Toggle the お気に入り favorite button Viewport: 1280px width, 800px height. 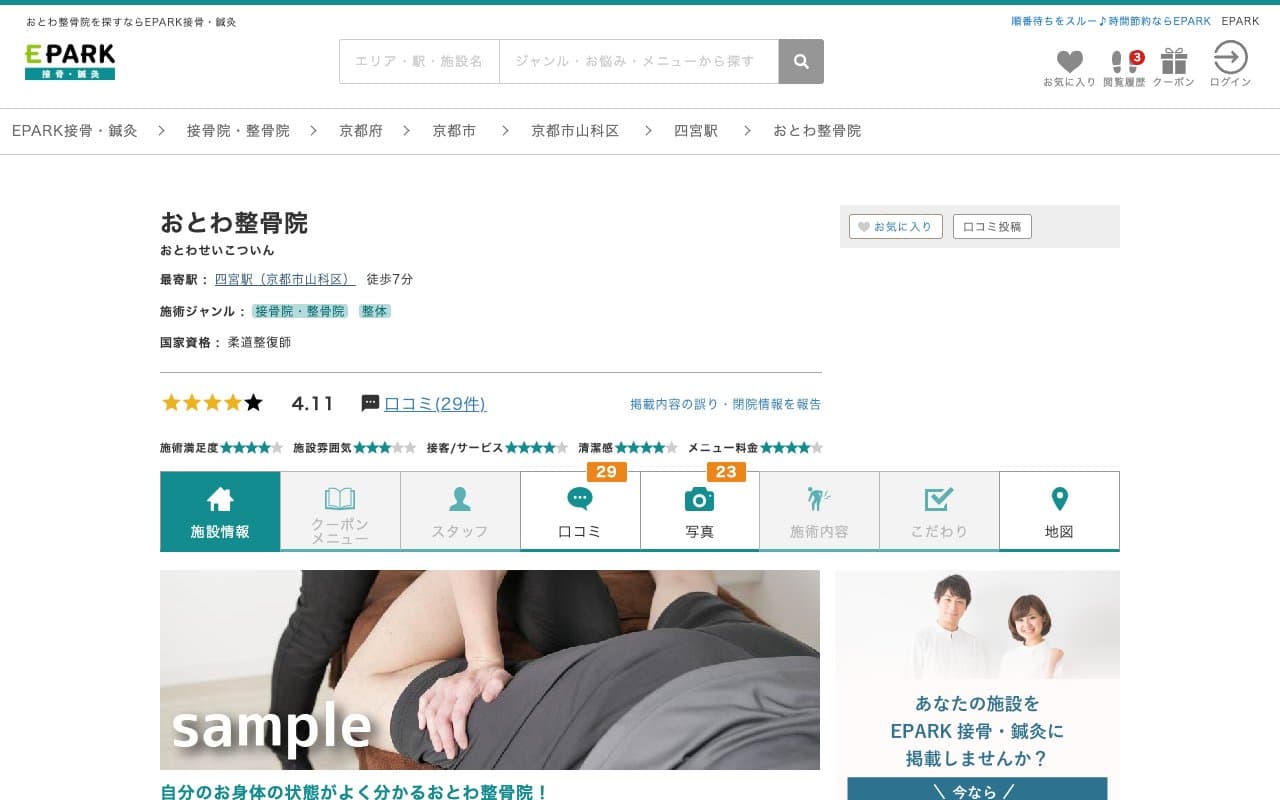click(895, 227)
